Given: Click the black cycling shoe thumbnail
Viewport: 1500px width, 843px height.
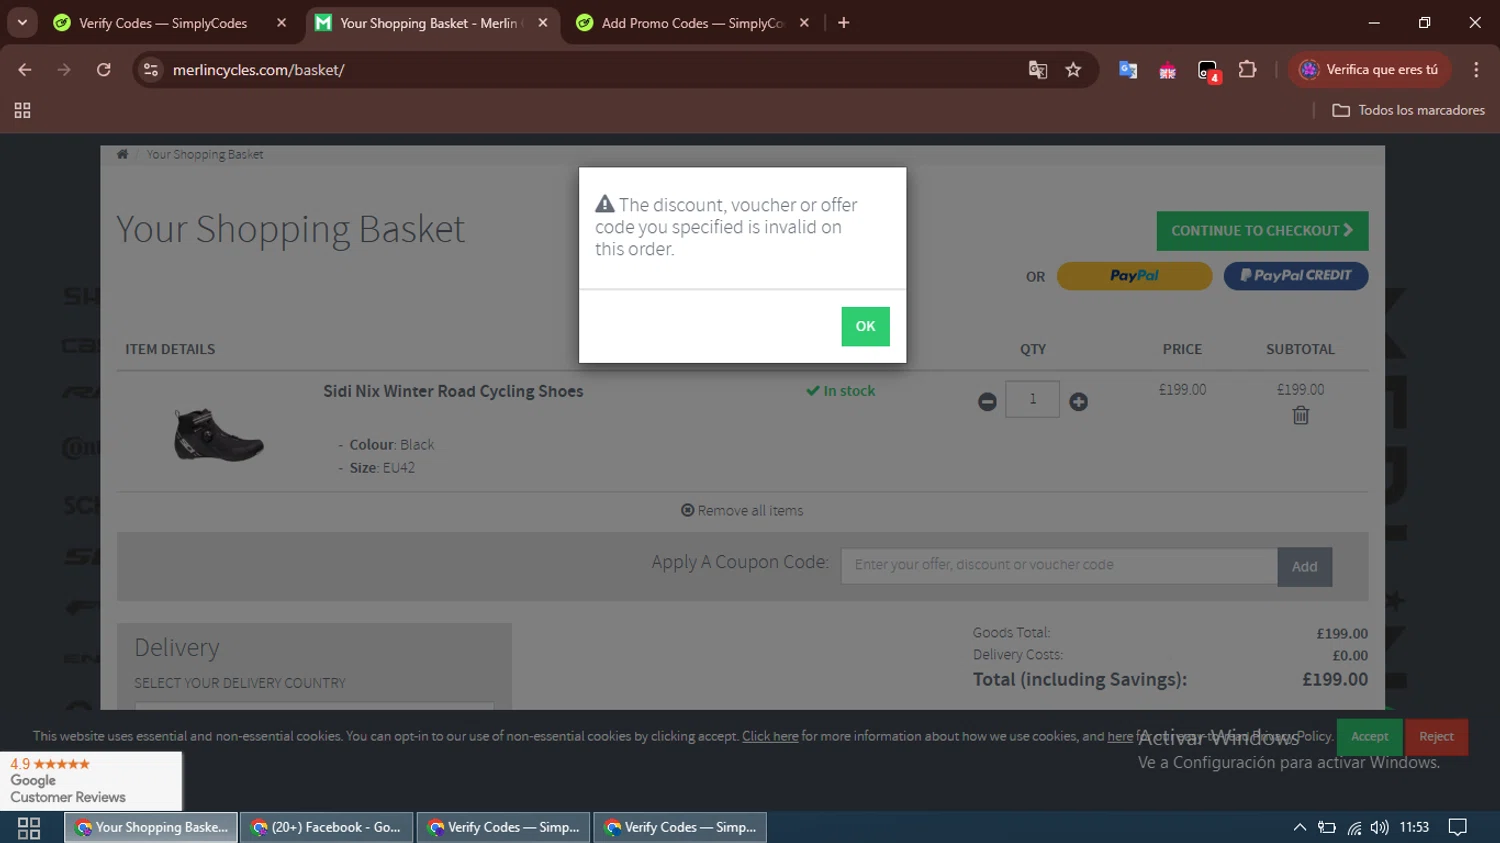Looking at the screenshot, I should [x=219, y=435].
